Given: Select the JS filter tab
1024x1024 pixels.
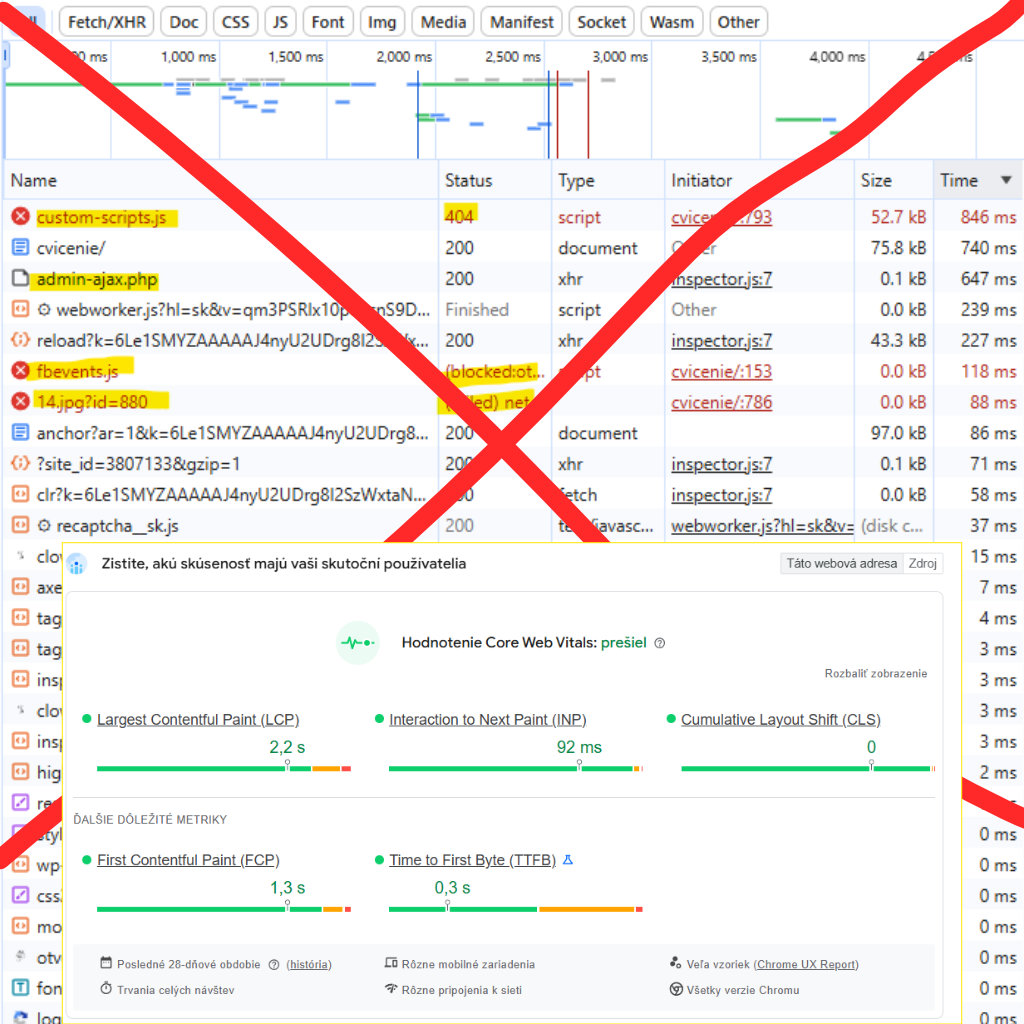Looking at the screenshot, I should tap(281, 22).
